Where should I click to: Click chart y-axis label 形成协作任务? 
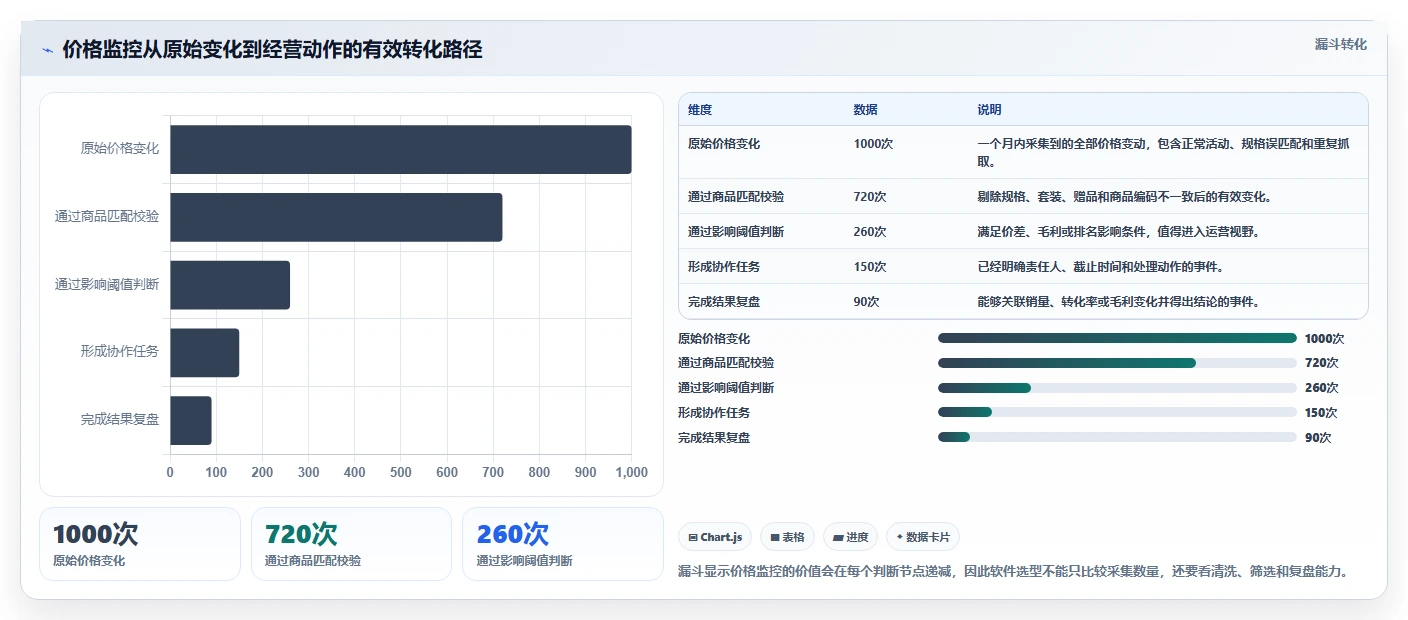coord(120,352)
